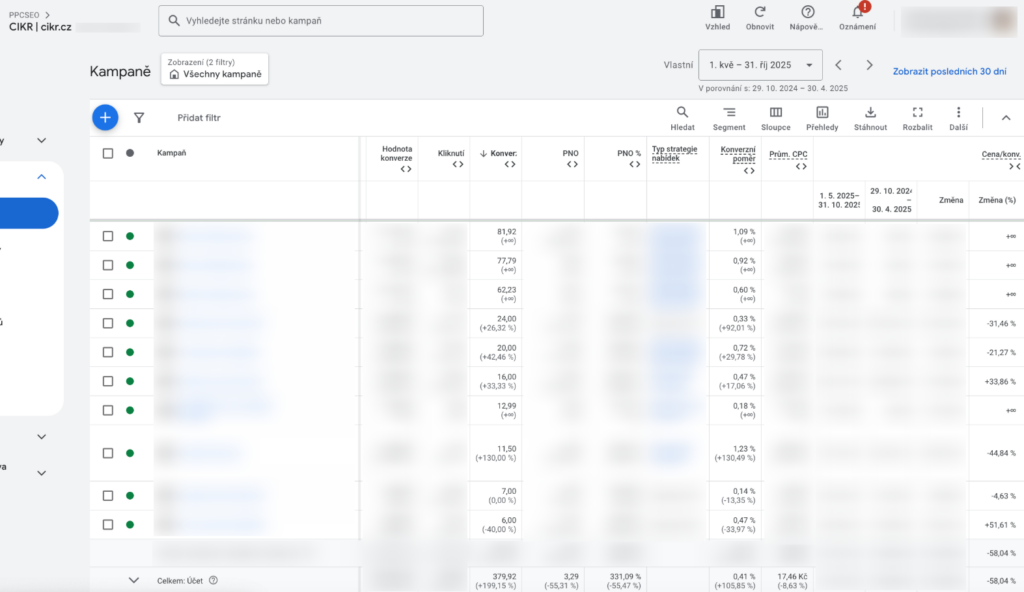
Task: Click PPCSEO breadcrumb link
Action: click(24, 14)
